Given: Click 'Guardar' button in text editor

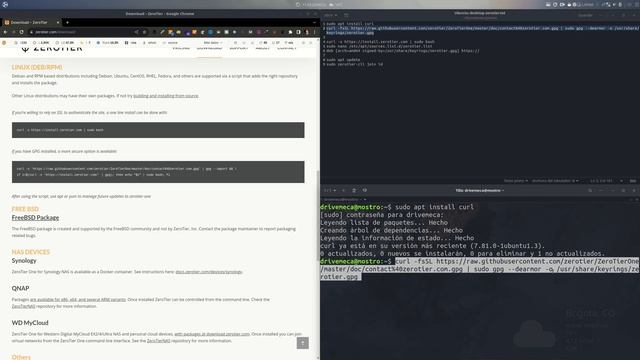Looking at the screenshot, I should pyautogui.click(x=585, y=16).
